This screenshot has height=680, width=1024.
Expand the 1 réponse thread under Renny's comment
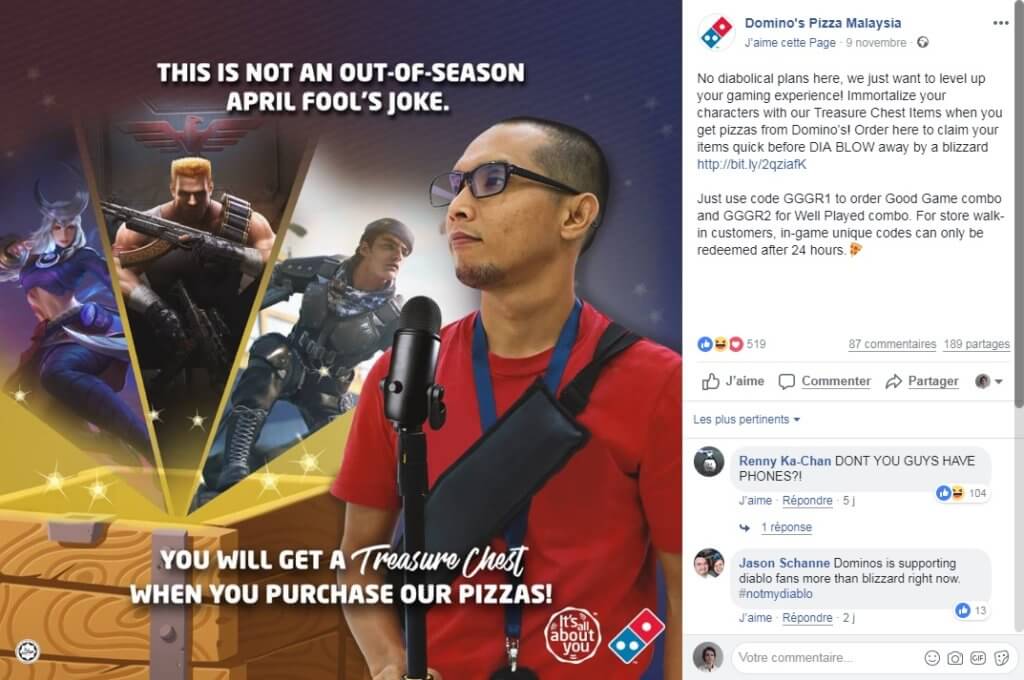pos(786,527)
